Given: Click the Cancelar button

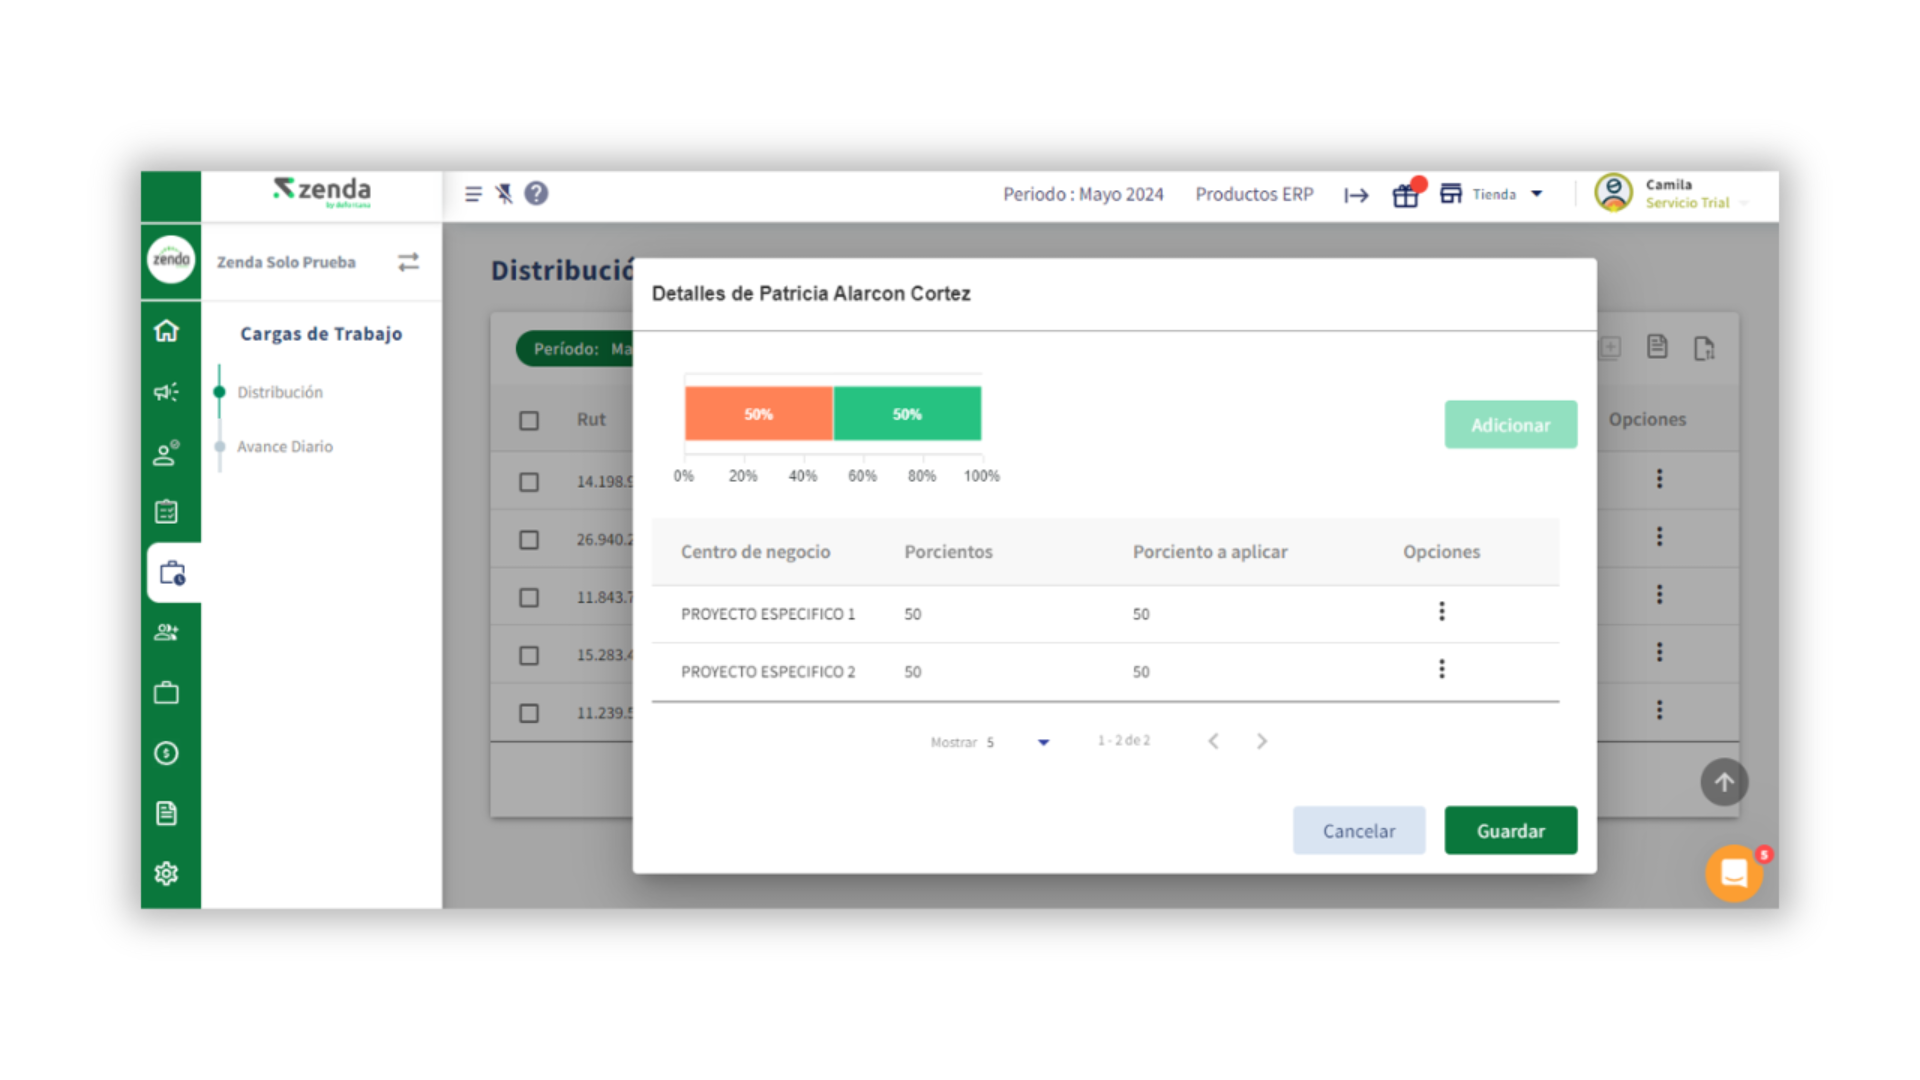Looking at the screenshot, I should click(x=1358, y=831).
